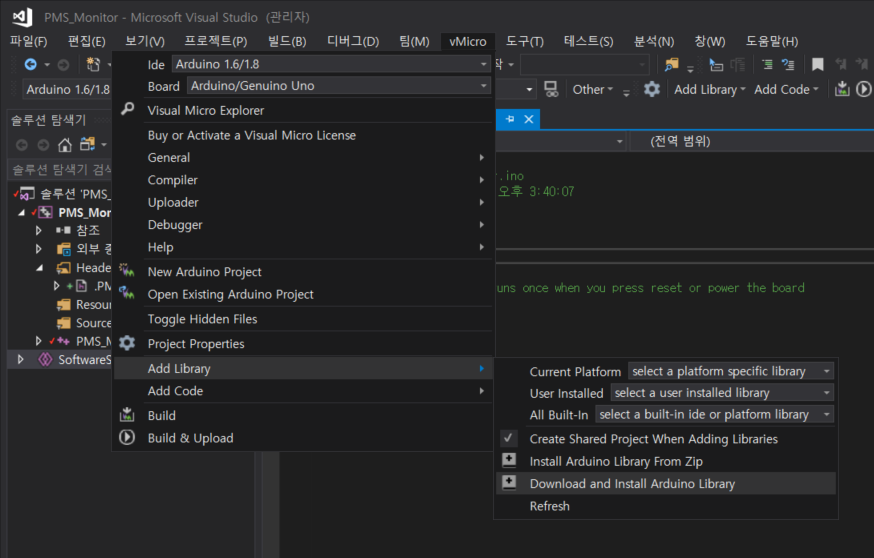Click the icon next to New Arduino Project
Image resolution: width=874 pixels, height=558 pixels.
127,270
